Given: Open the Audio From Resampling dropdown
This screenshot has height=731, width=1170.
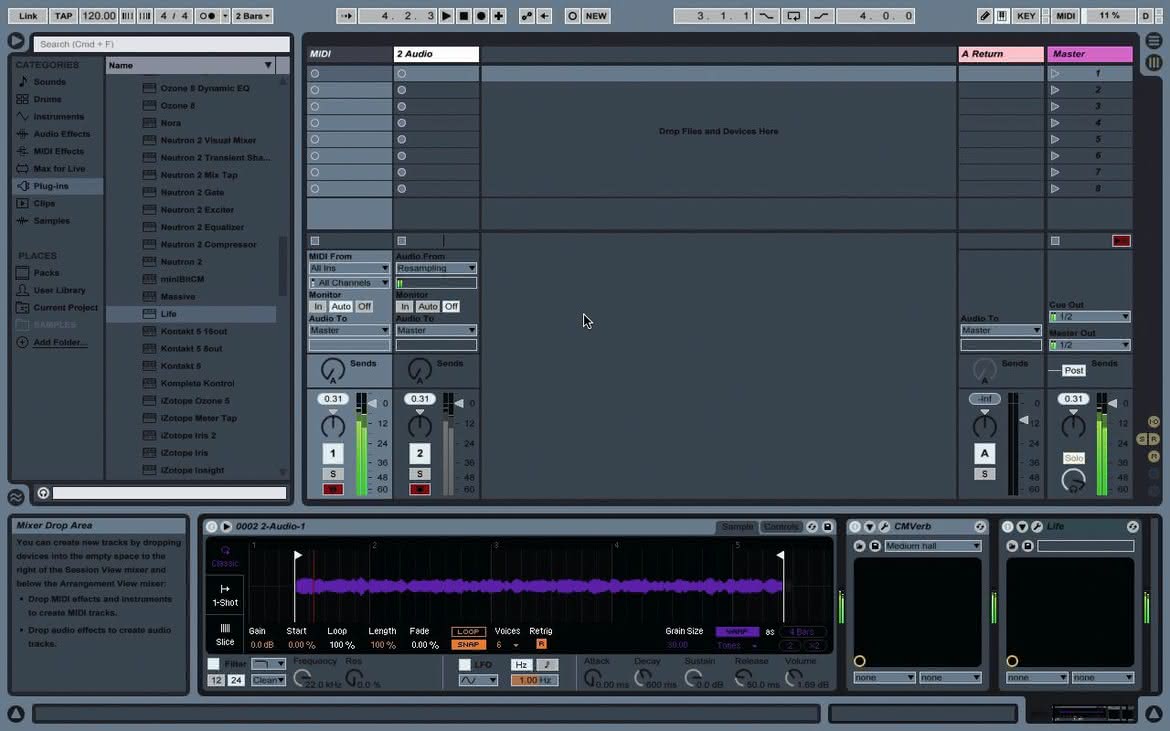Looking at the screenshot, I should pos(436,269).
